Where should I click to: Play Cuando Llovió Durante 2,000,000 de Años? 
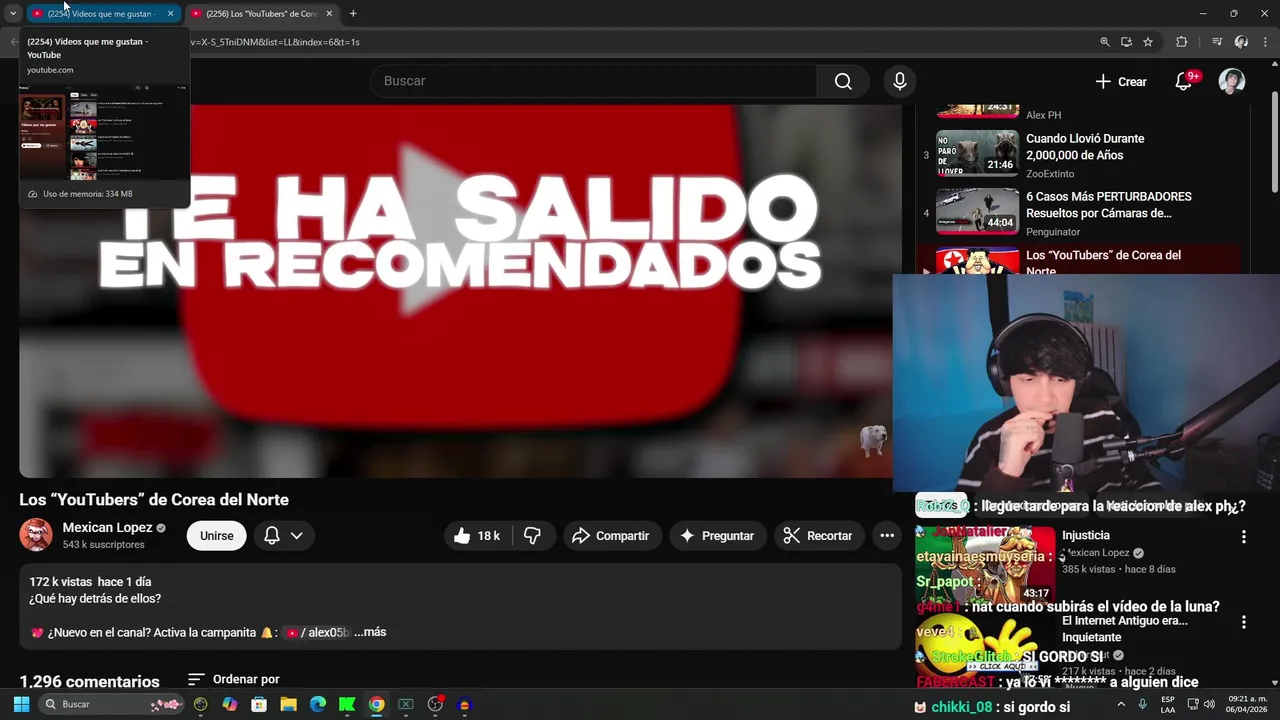pyautogui.click(x=1085, y=147)
